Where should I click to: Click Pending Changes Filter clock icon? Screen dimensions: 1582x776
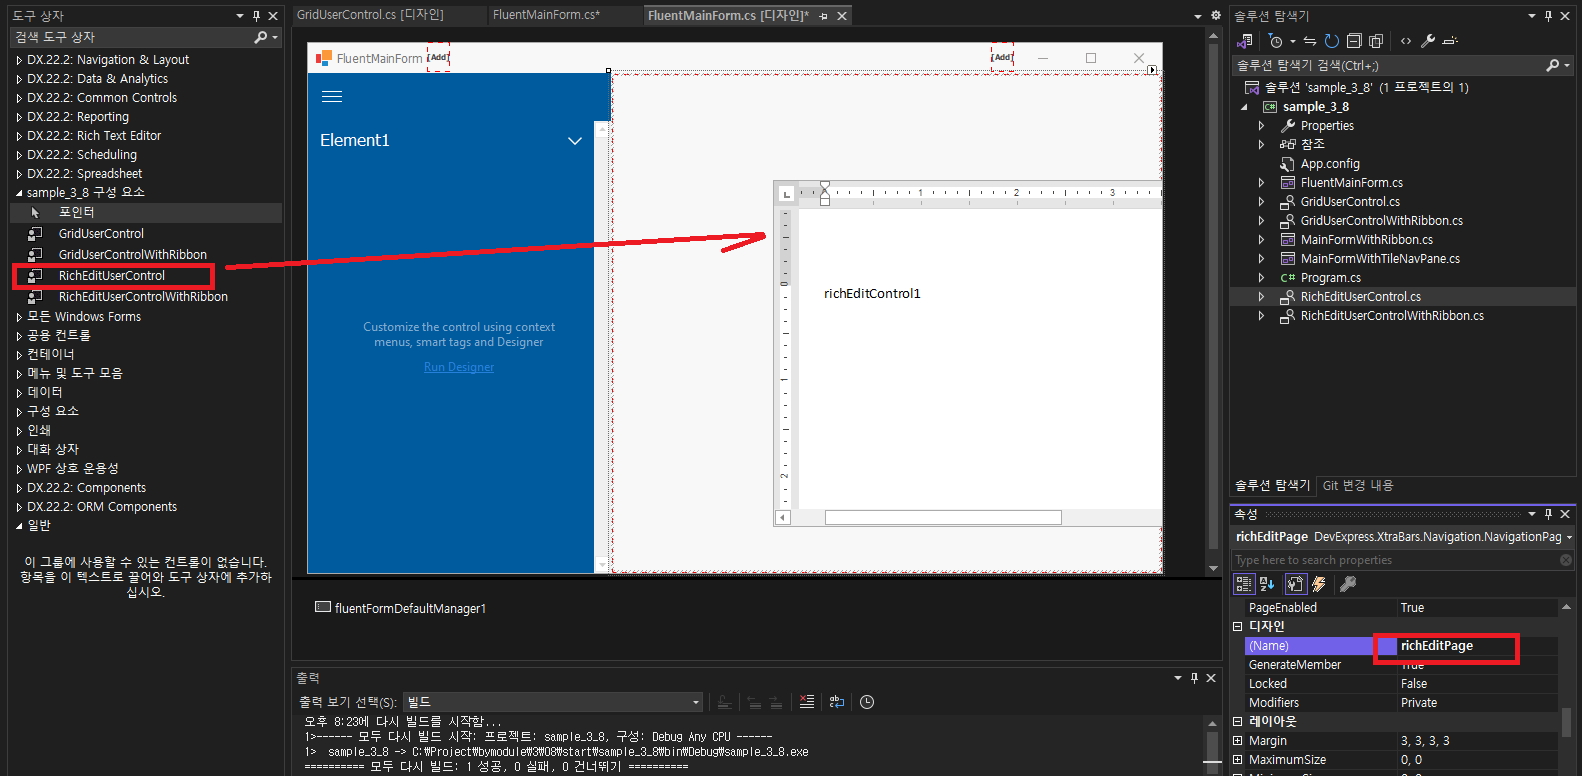coord(1275,41)
